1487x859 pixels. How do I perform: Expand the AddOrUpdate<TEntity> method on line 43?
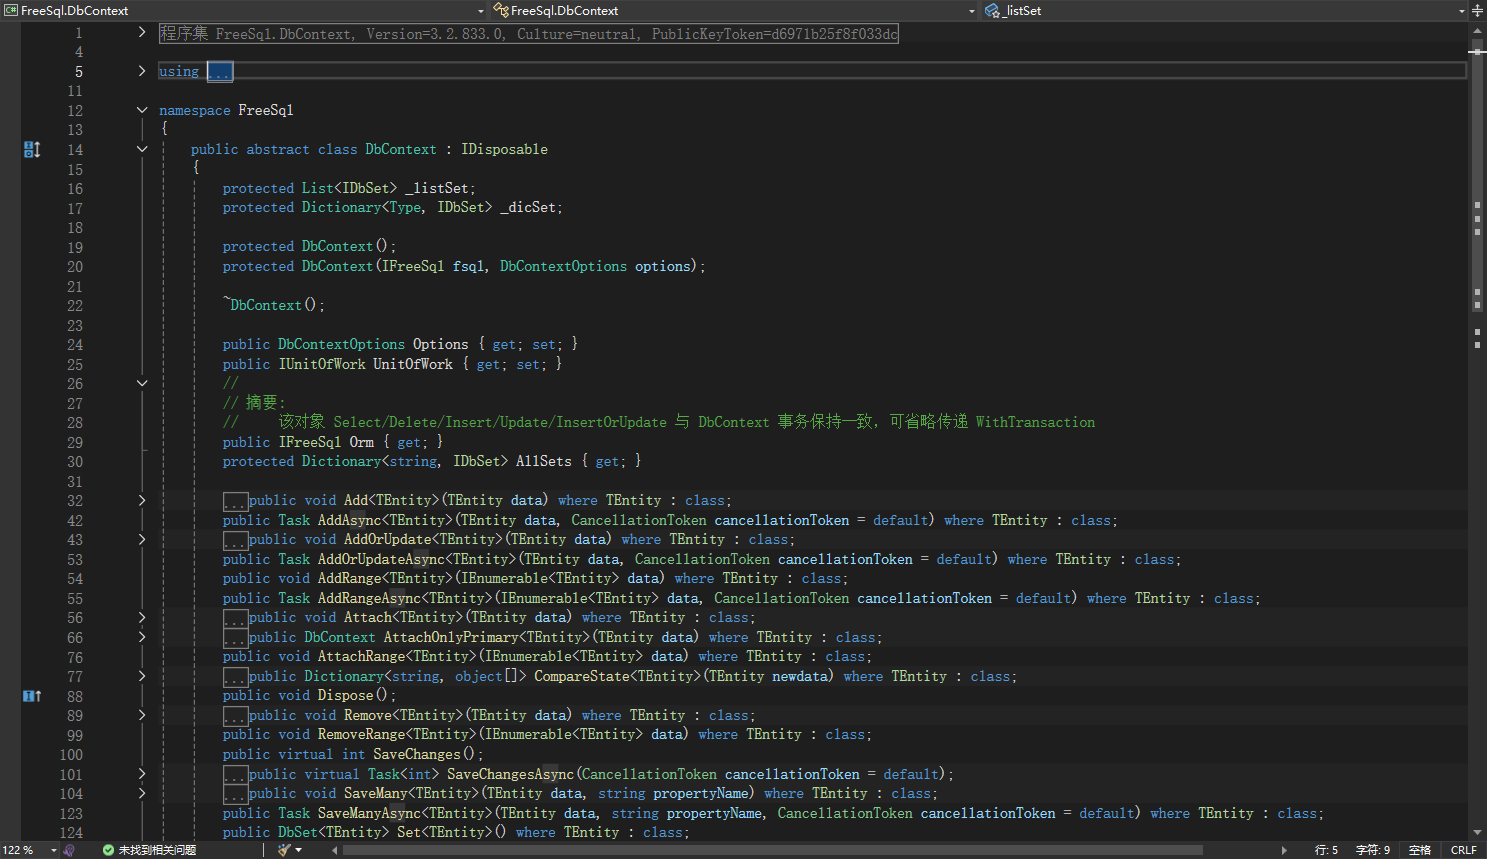pyautogui.click(x=142, y=539)
